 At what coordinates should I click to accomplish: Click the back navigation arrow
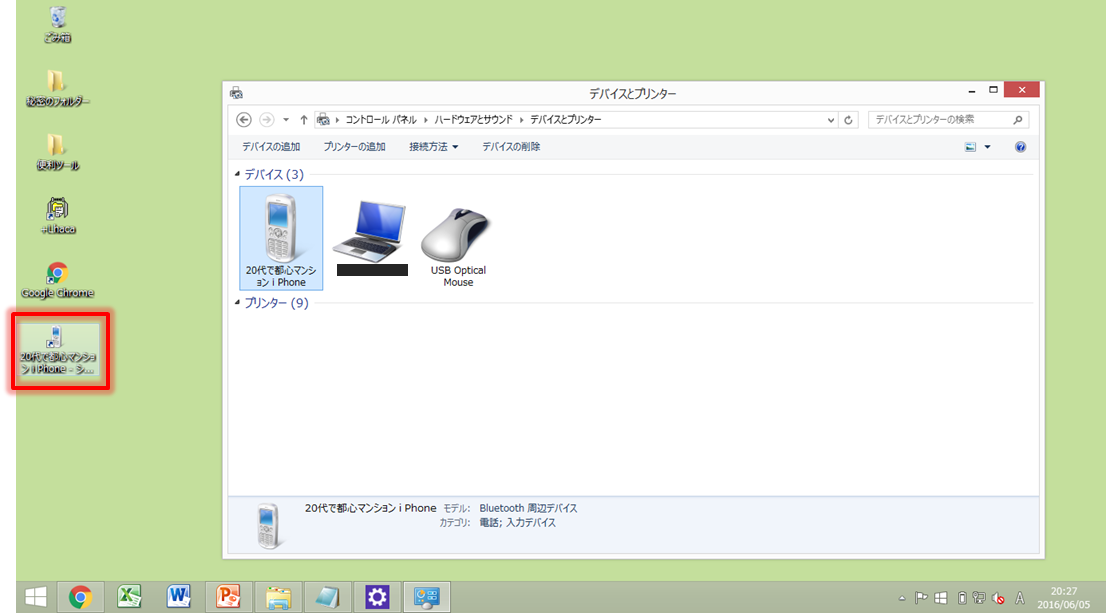pos(244,120)
